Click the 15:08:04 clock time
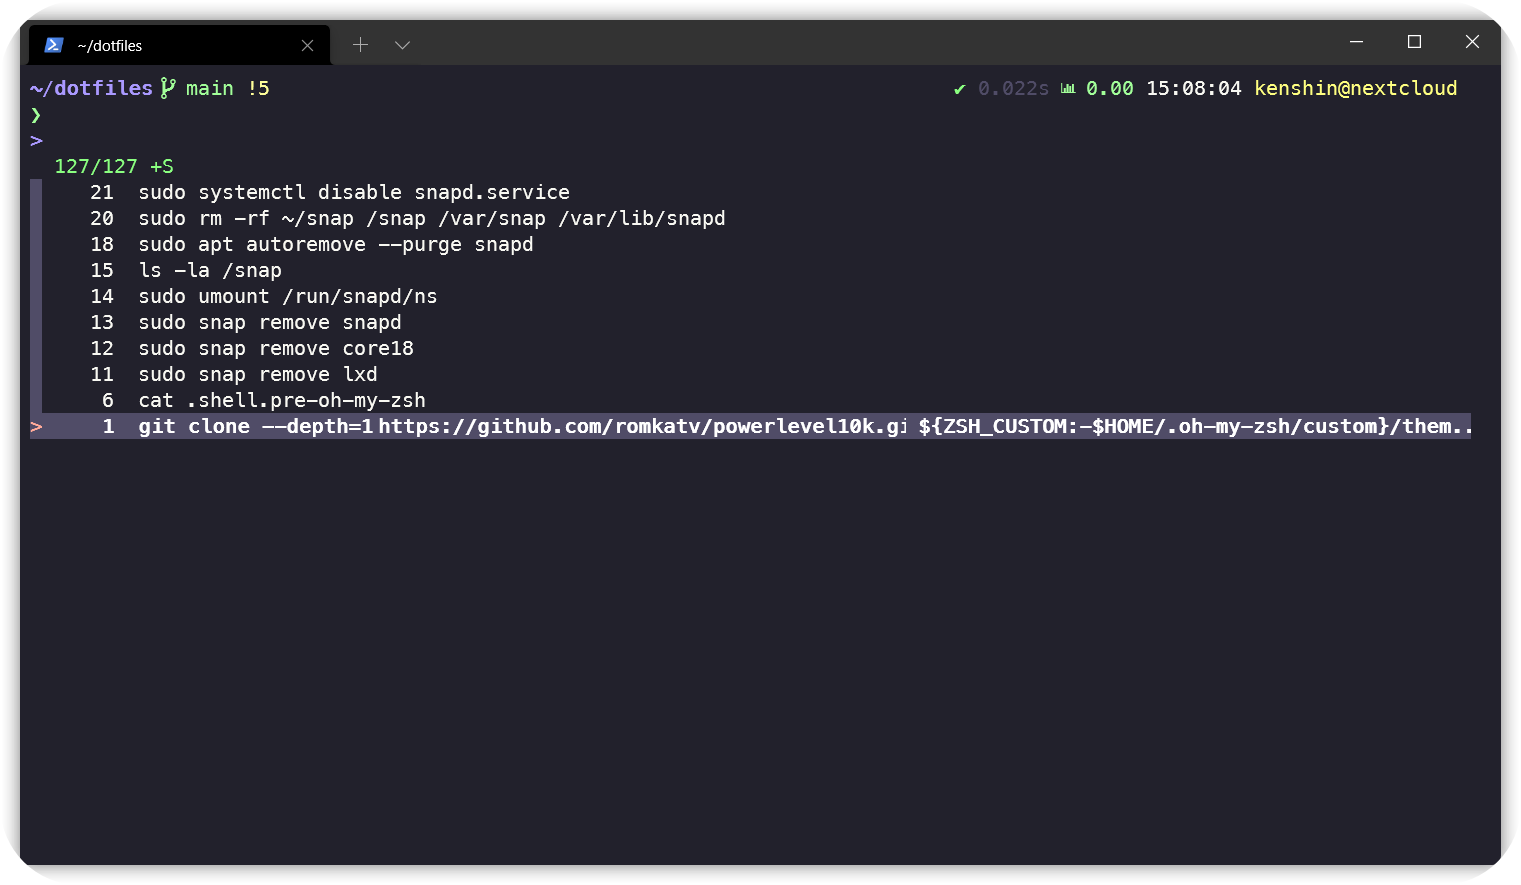This screenshot has height=885, width=1521. click(1194, 88)
